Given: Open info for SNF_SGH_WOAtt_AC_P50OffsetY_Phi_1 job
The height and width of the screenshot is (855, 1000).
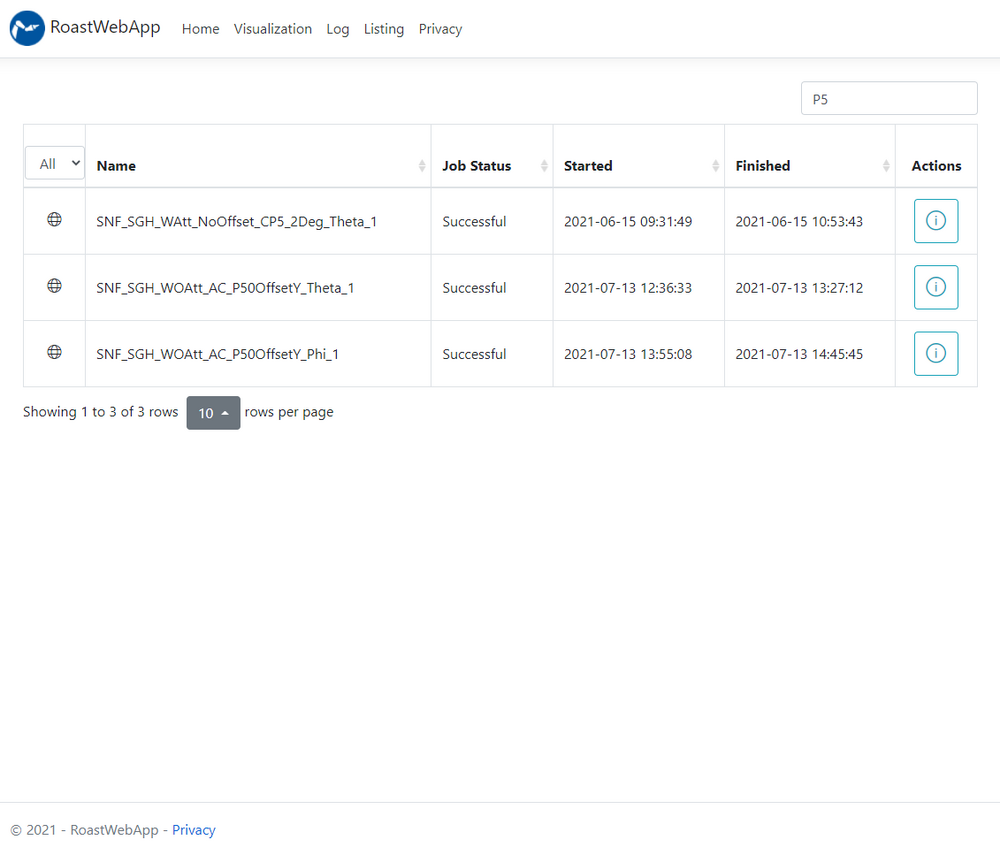Looking at the screenshot, I should pos(935,353).
